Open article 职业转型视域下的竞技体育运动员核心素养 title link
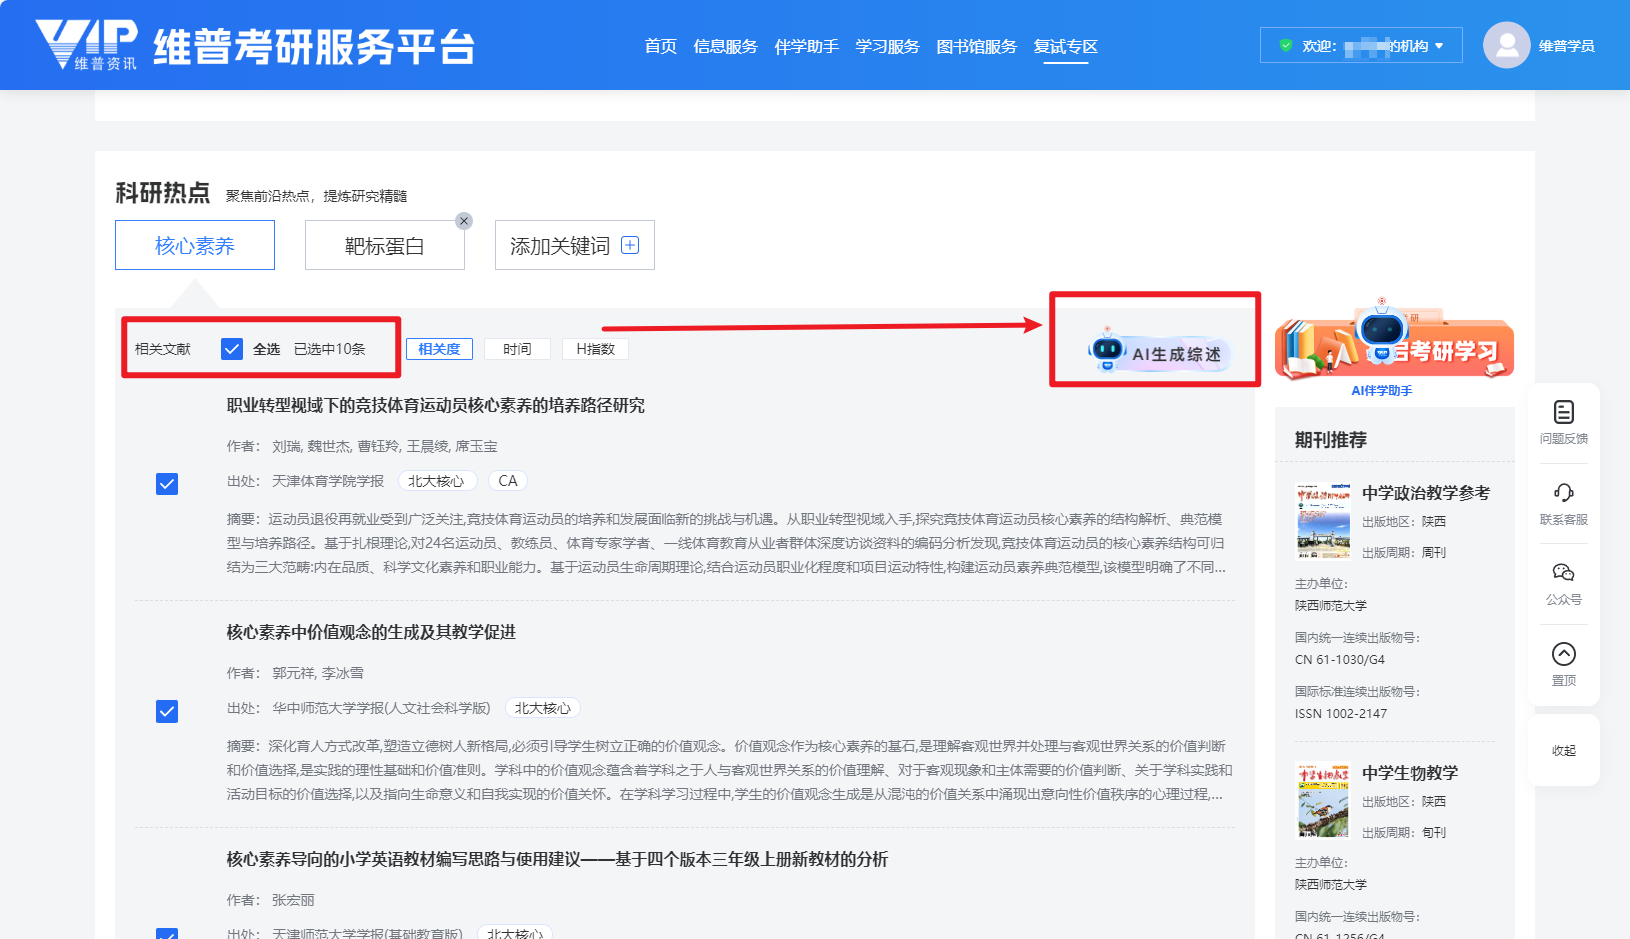This screenshot has width=1630, height=939. (x=435, y=405)
